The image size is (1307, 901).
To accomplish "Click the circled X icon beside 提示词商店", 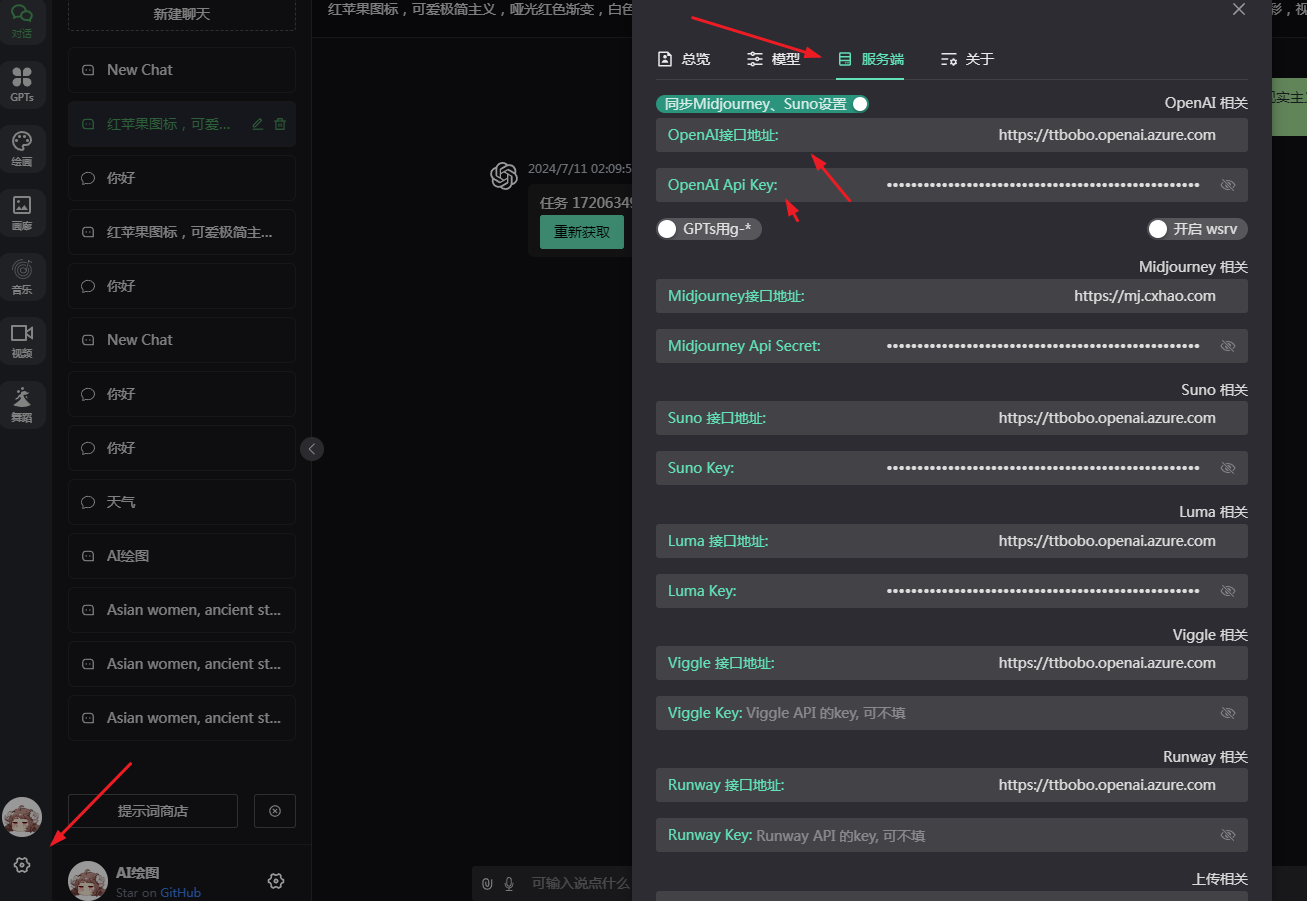I will [275, 811].
